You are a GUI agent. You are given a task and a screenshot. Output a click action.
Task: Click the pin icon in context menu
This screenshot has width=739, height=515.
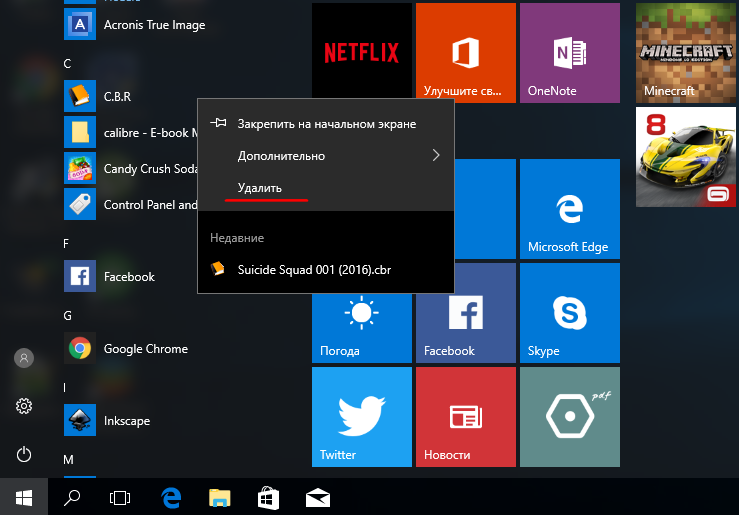[218, 123]
